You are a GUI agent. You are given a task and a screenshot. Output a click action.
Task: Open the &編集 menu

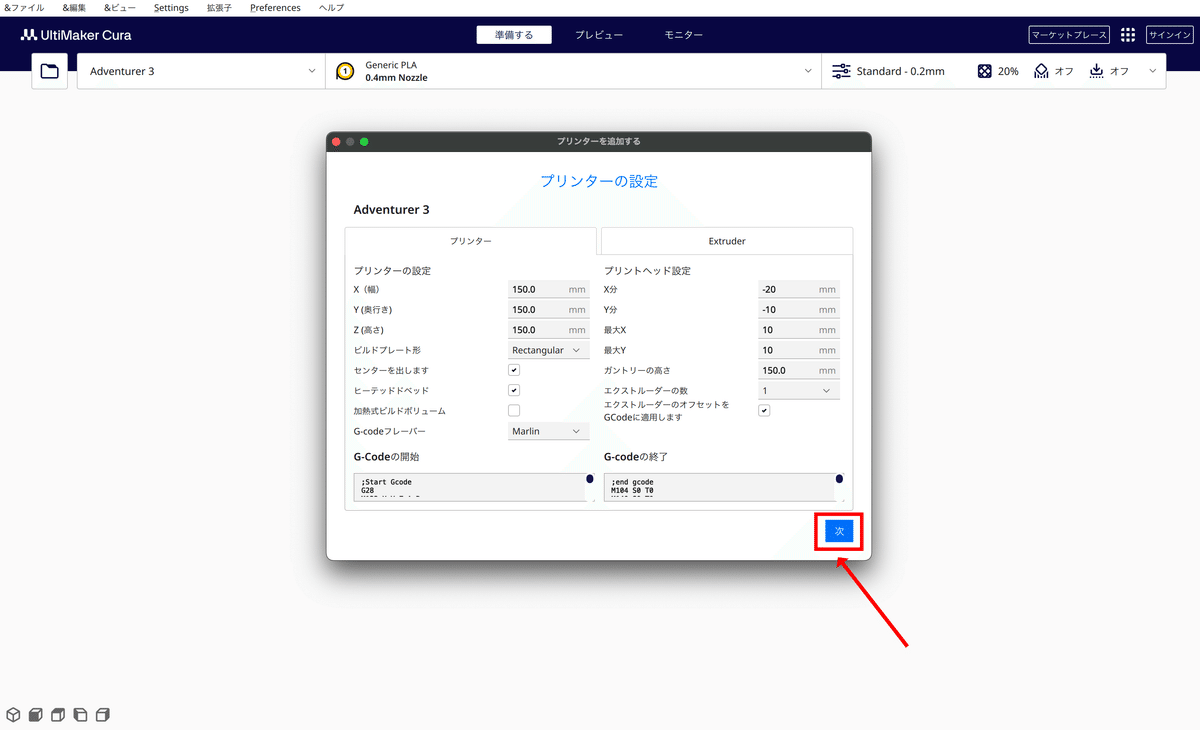pyautogui.click(x=74, y=8)
